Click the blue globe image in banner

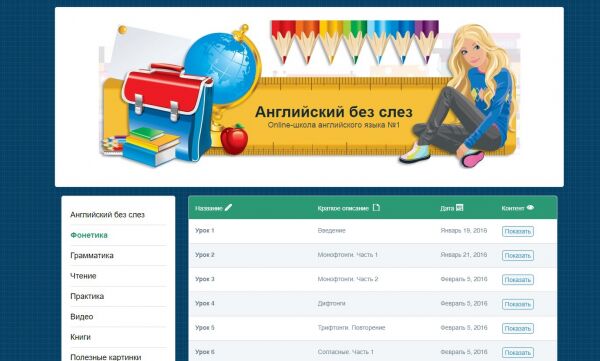tap(221, 68)
